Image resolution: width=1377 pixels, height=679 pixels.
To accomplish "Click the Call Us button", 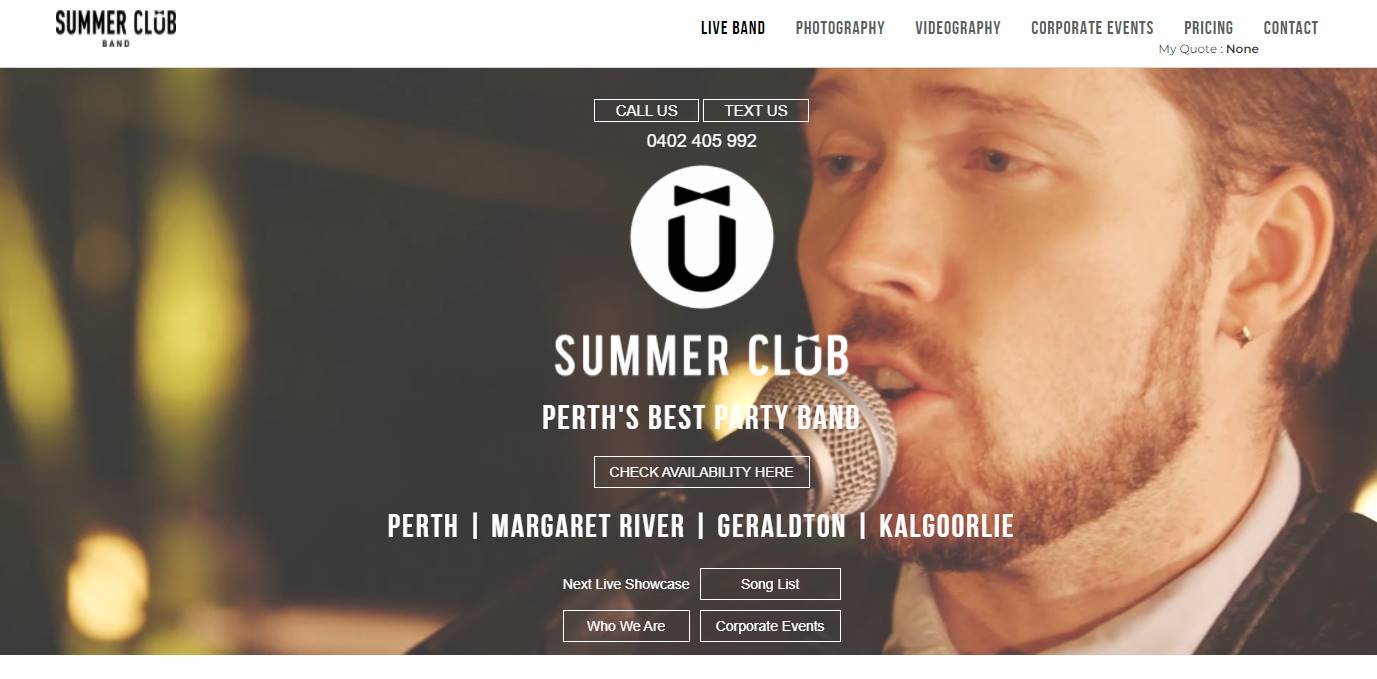I will click(x=647, y=111).
